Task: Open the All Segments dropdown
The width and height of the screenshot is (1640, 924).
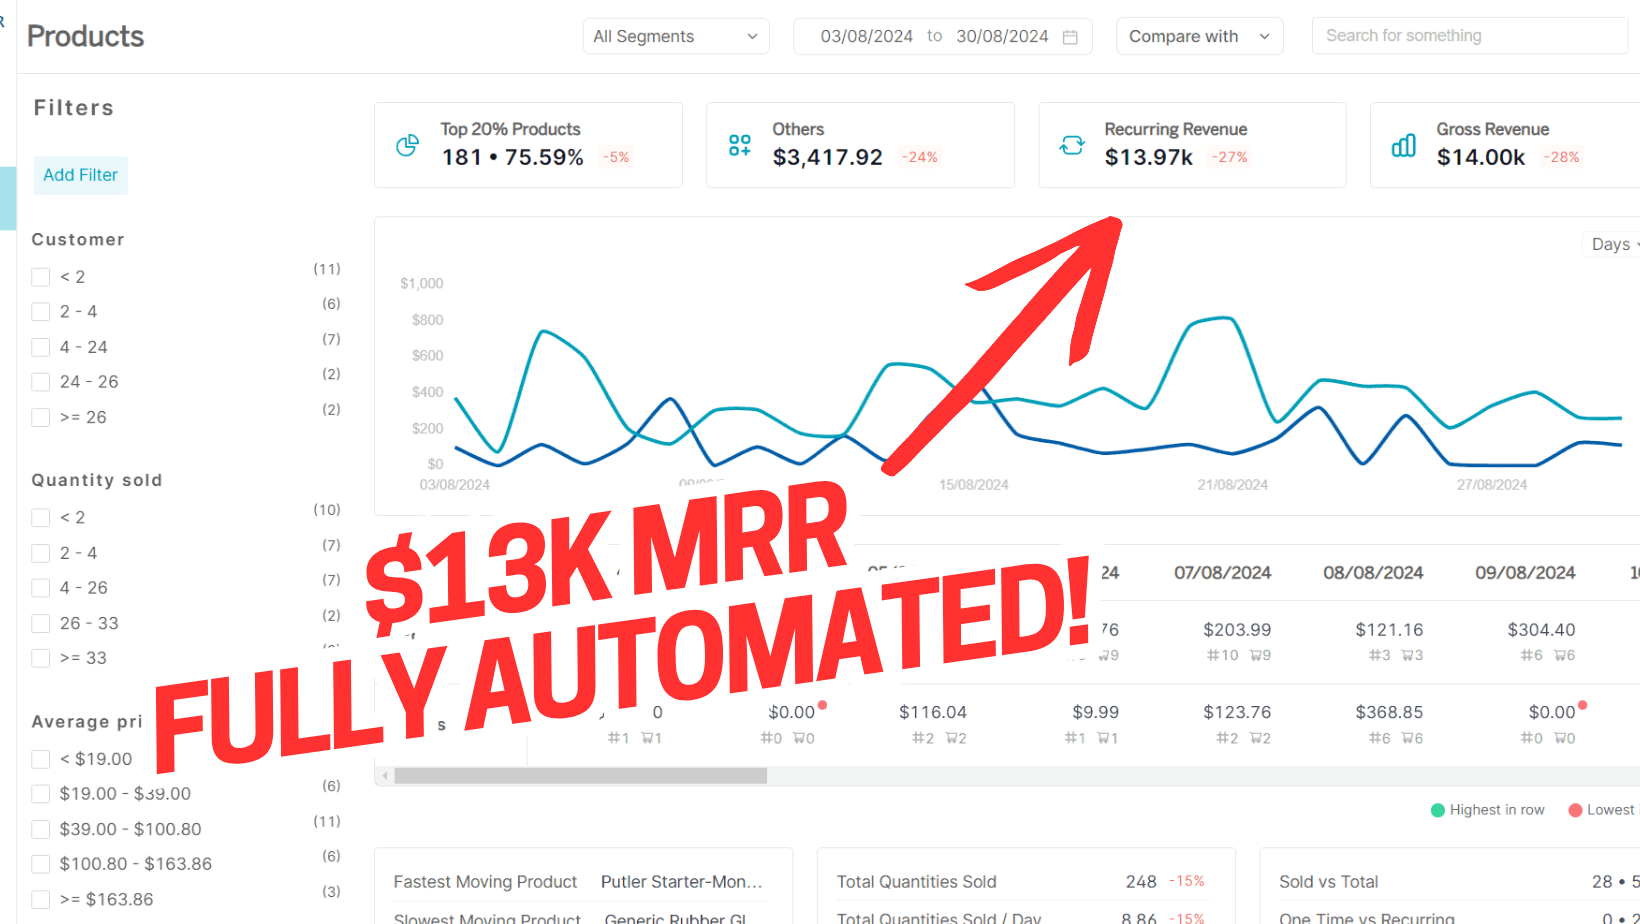Action: 676,37
